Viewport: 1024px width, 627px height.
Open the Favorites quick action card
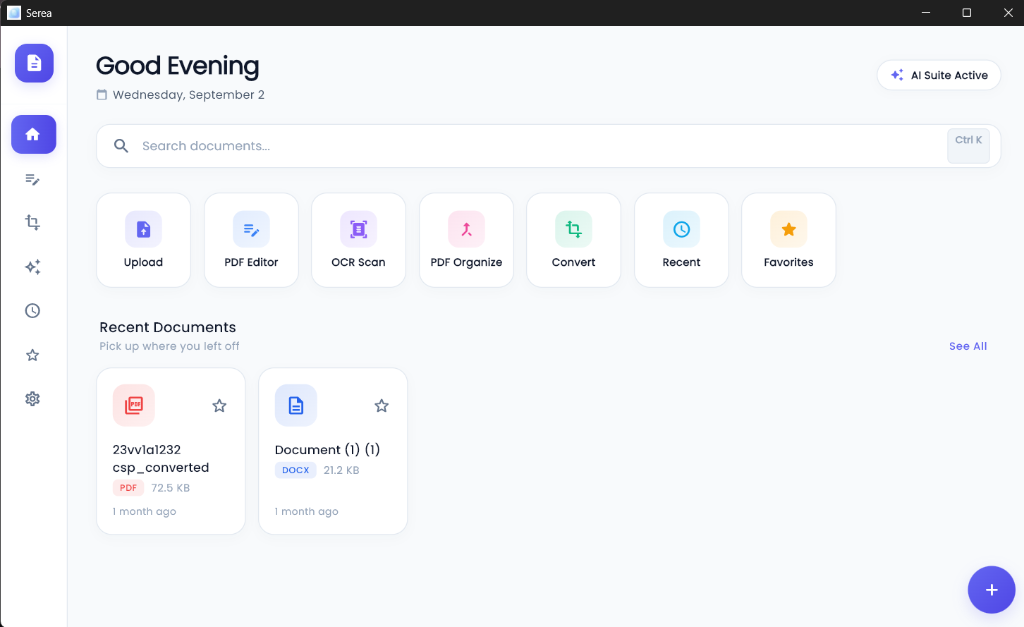(788, 240)
